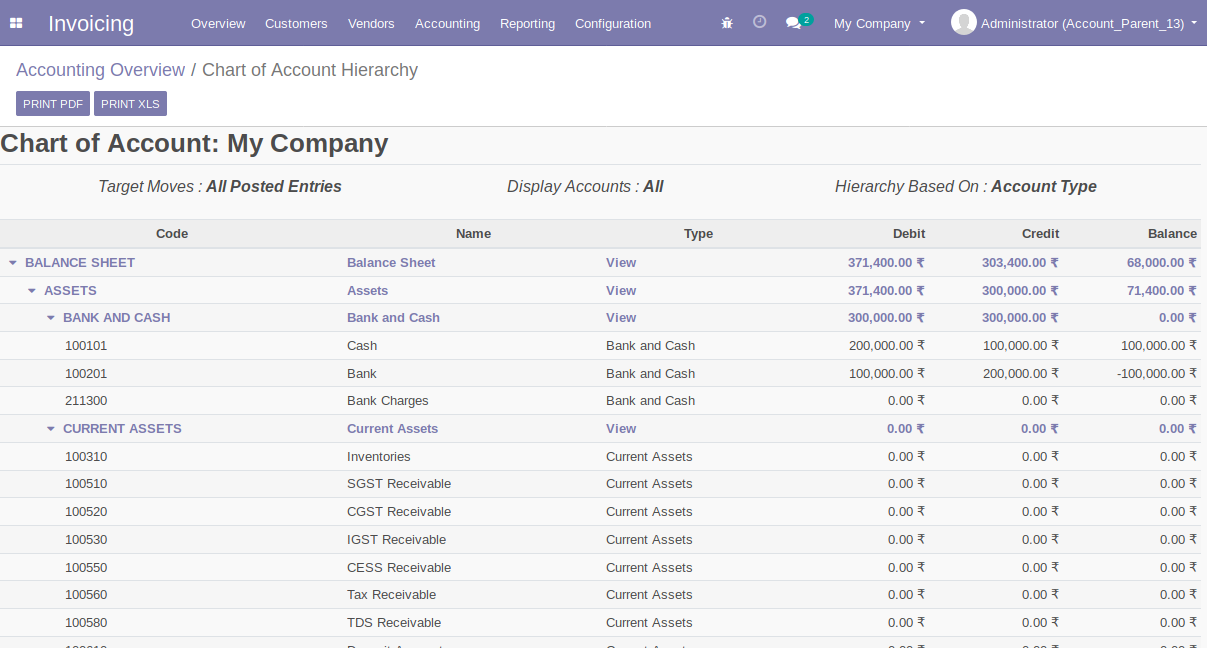Click the SGST Receivable account name

(399, 484)
